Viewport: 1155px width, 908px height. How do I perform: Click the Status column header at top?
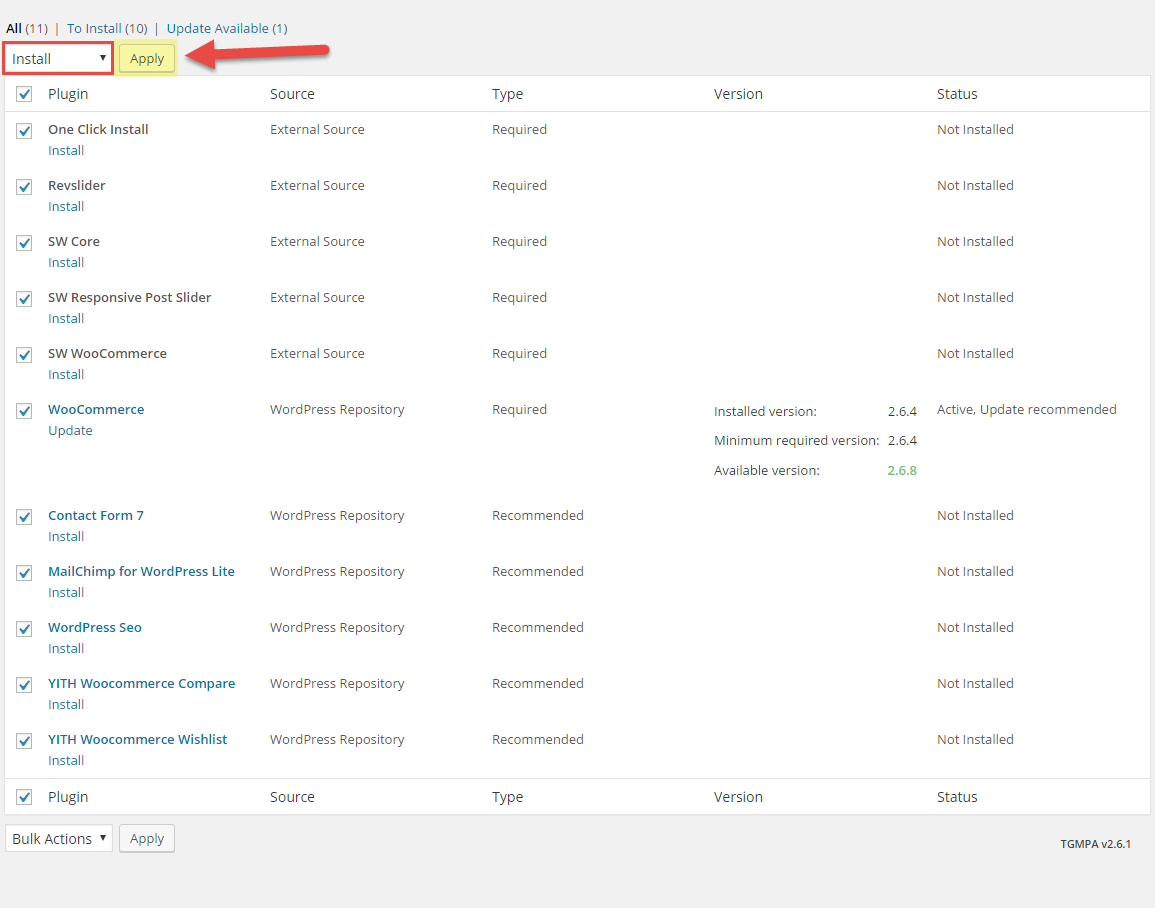click(x=957, y=94)
